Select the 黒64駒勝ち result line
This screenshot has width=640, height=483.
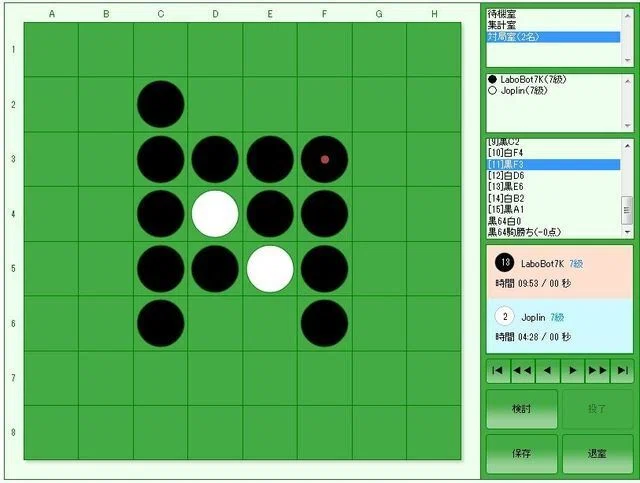pos(553,232)
